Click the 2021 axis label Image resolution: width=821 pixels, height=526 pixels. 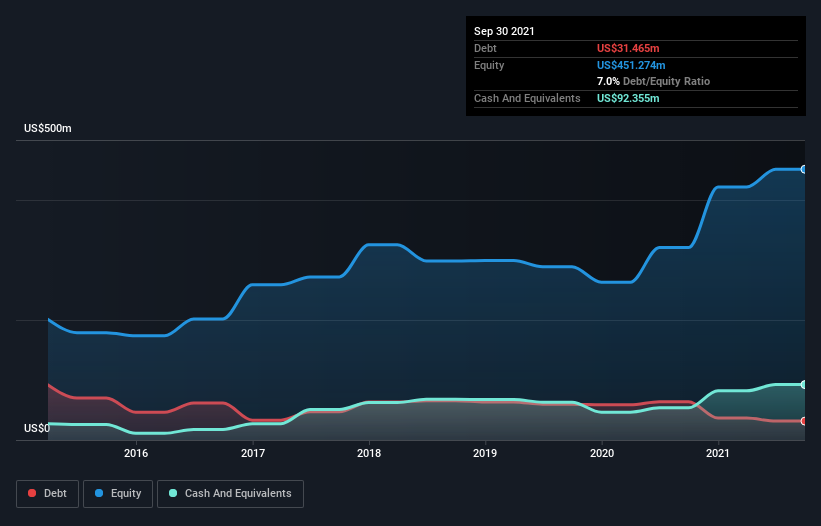(x=718, y=453)
